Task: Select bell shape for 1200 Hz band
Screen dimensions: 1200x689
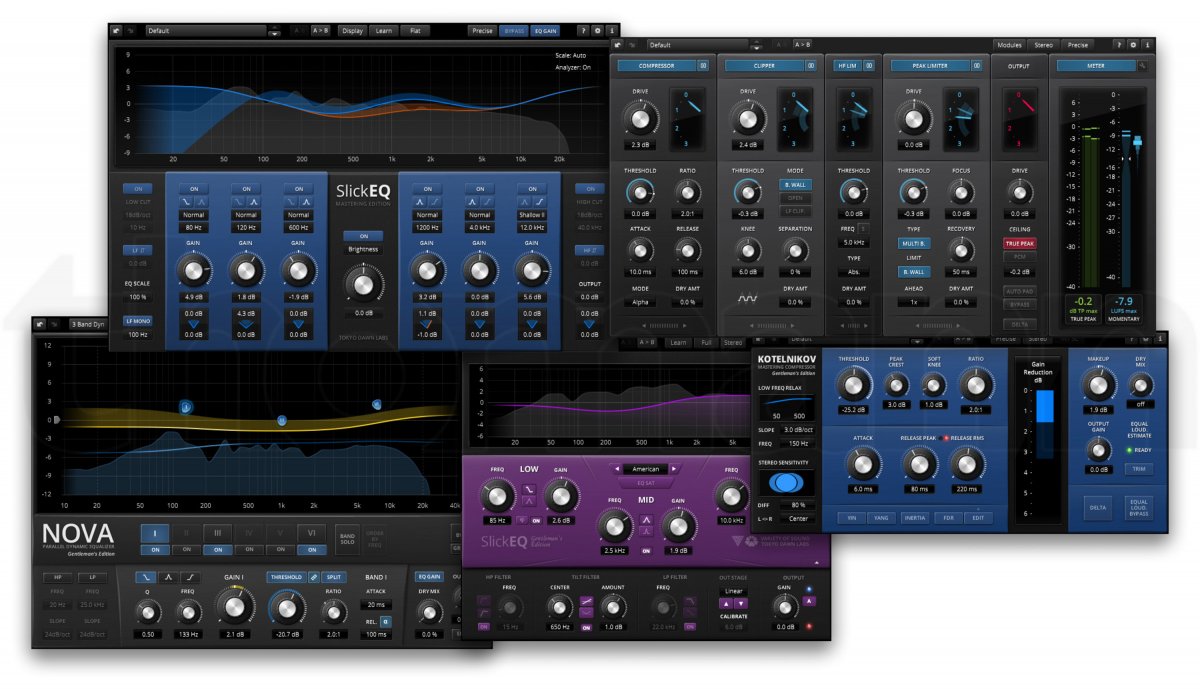Action: click(420, 202)
